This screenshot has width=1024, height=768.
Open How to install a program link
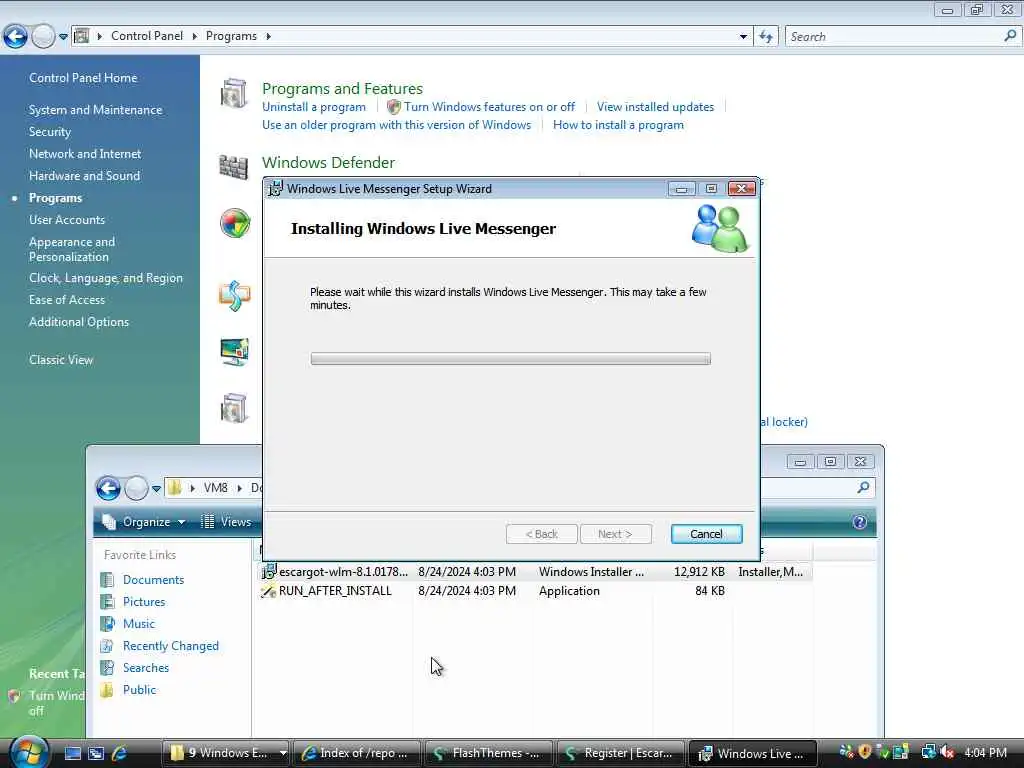click(x=618, y=125)
